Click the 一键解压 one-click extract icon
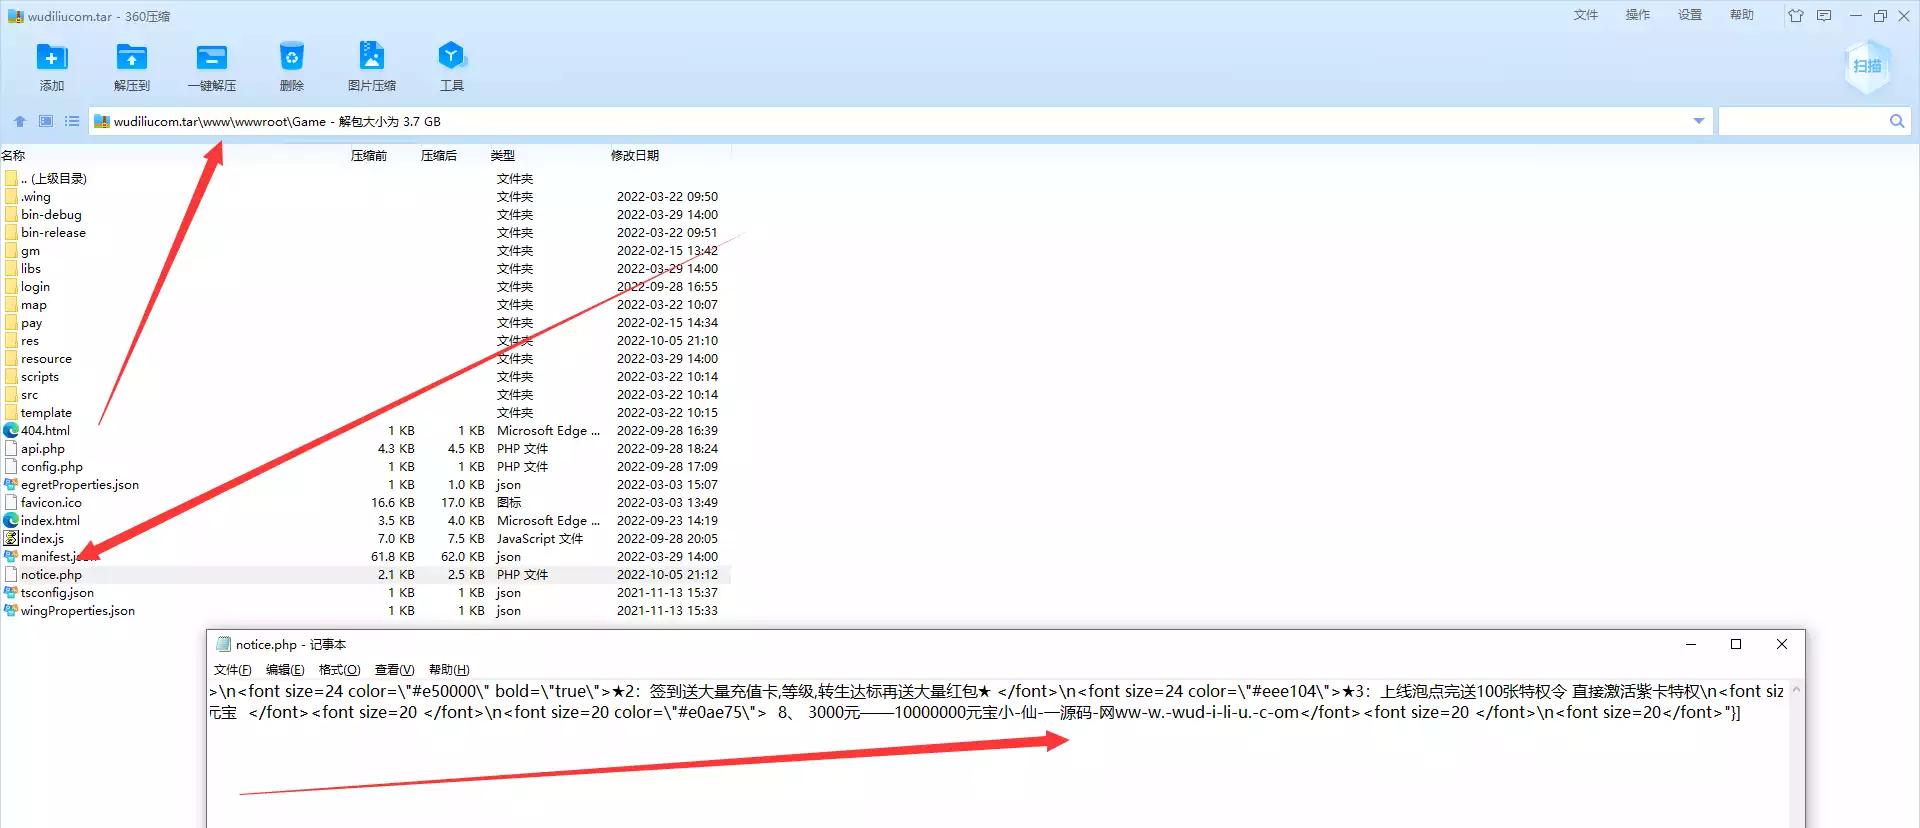 point(212,66)
